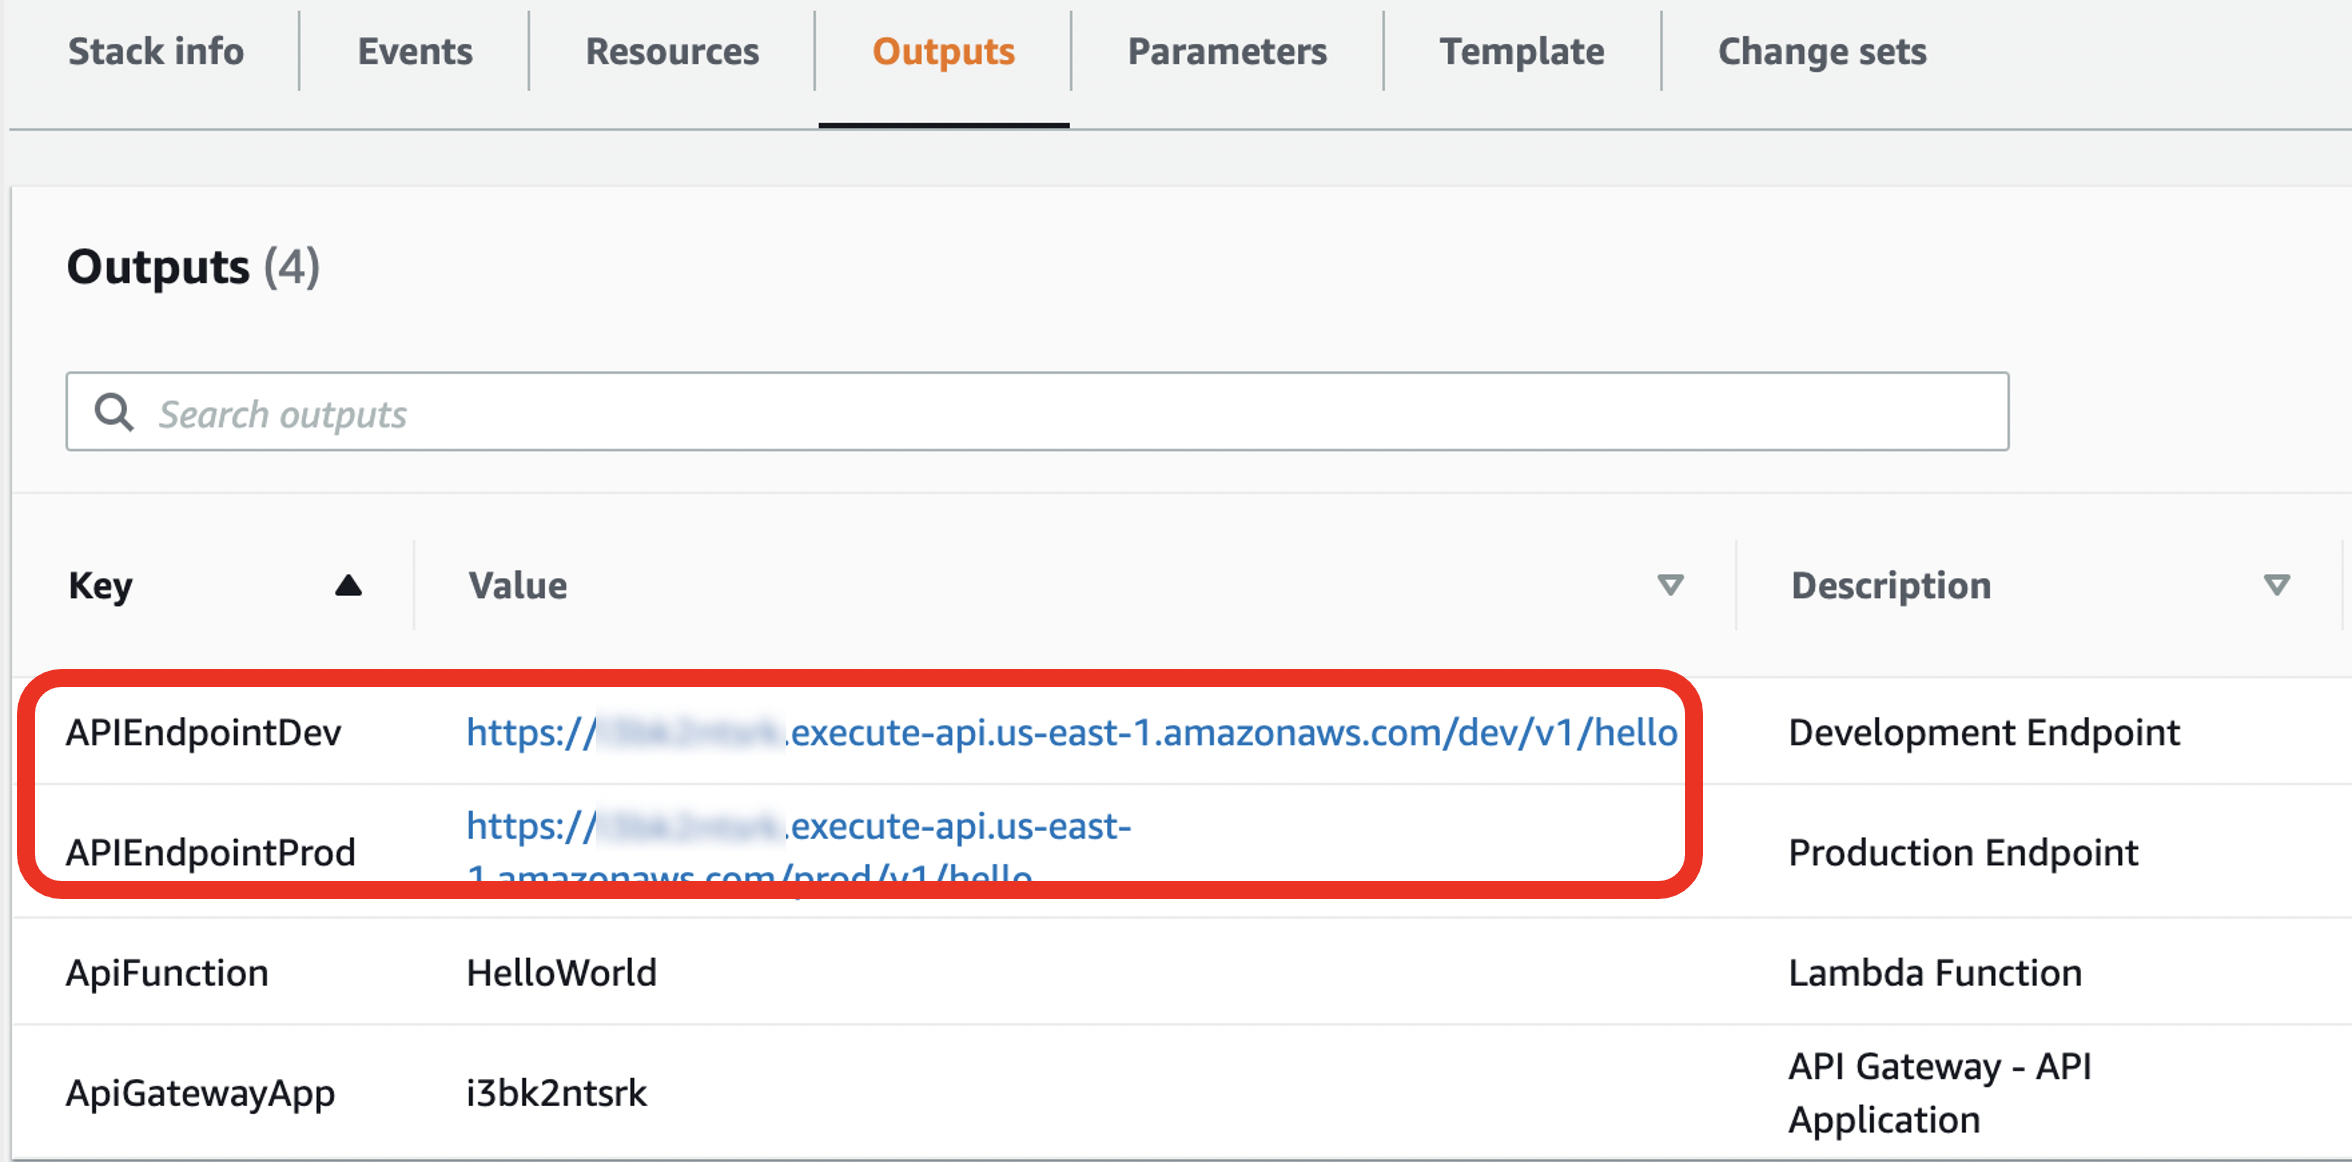Click the Key column header
The width and height of the screenshot is (2352, 1162).
point(101,585)
